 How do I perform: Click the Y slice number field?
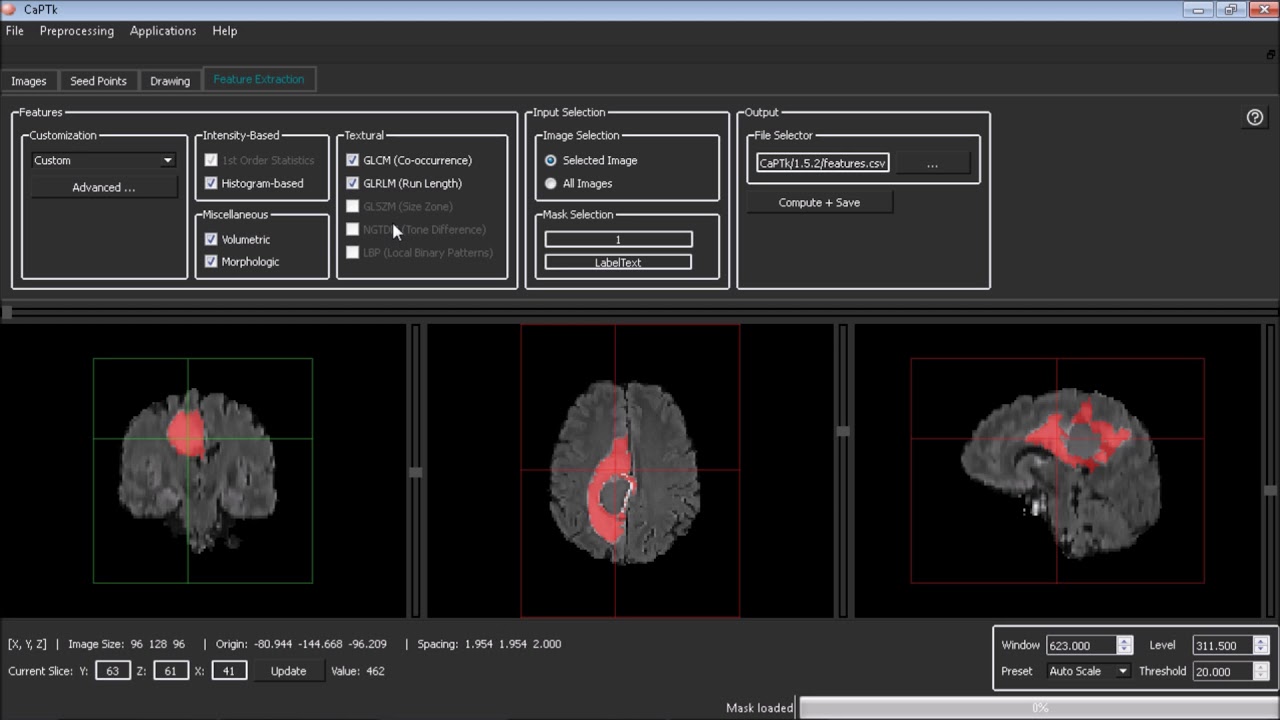[113, 671]
